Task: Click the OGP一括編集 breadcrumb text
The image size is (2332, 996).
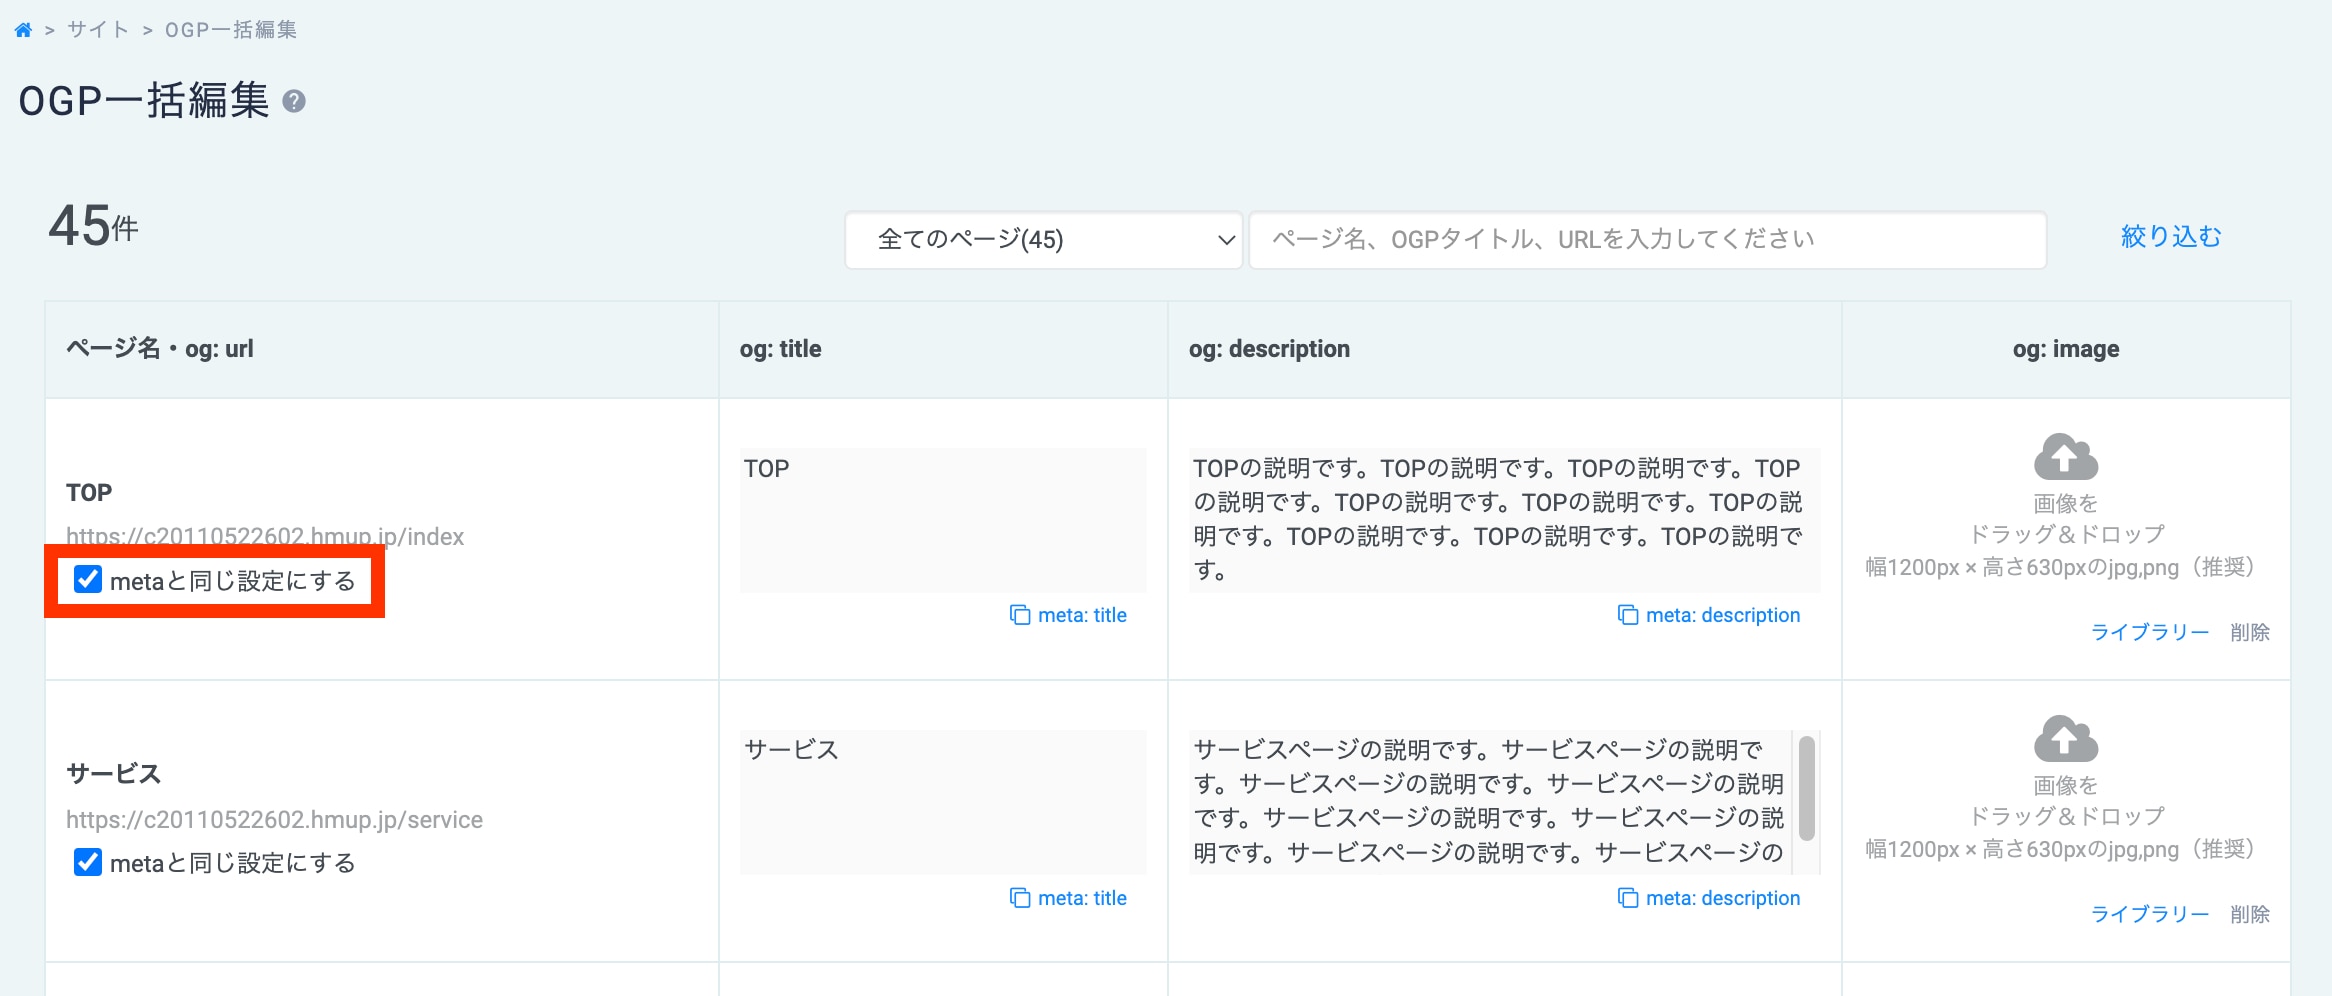Action: click(x=231, y=30)
